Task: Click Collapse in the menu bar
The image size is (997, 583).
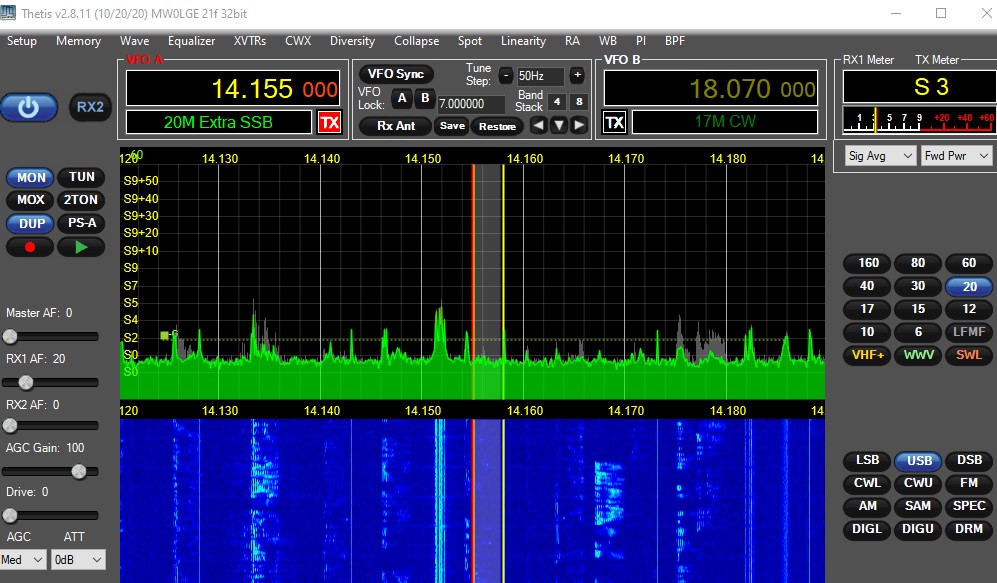Action: point(416,41)
